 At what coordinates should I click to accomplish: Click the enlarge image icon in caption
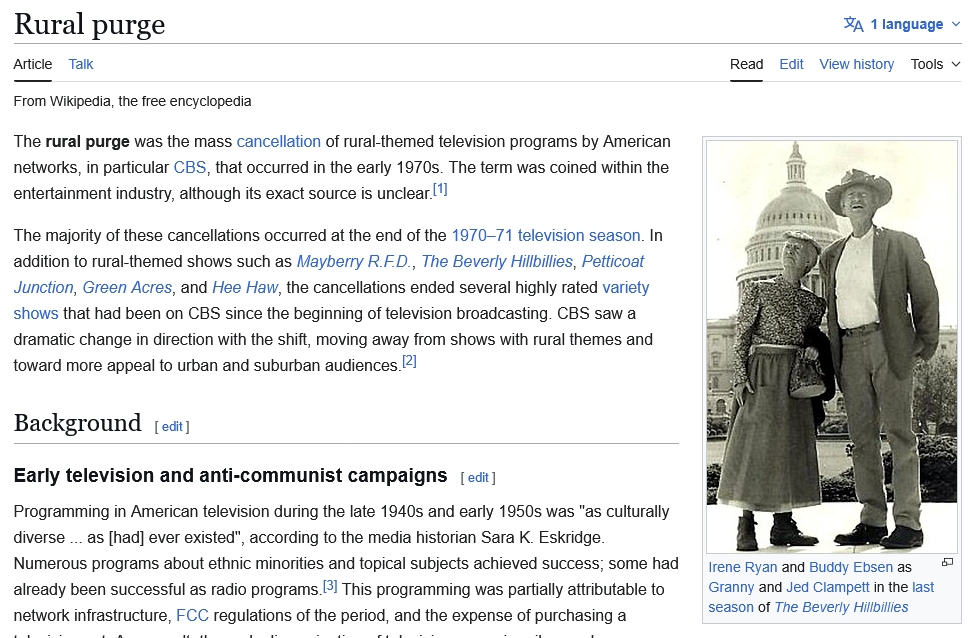pos(947,563)
